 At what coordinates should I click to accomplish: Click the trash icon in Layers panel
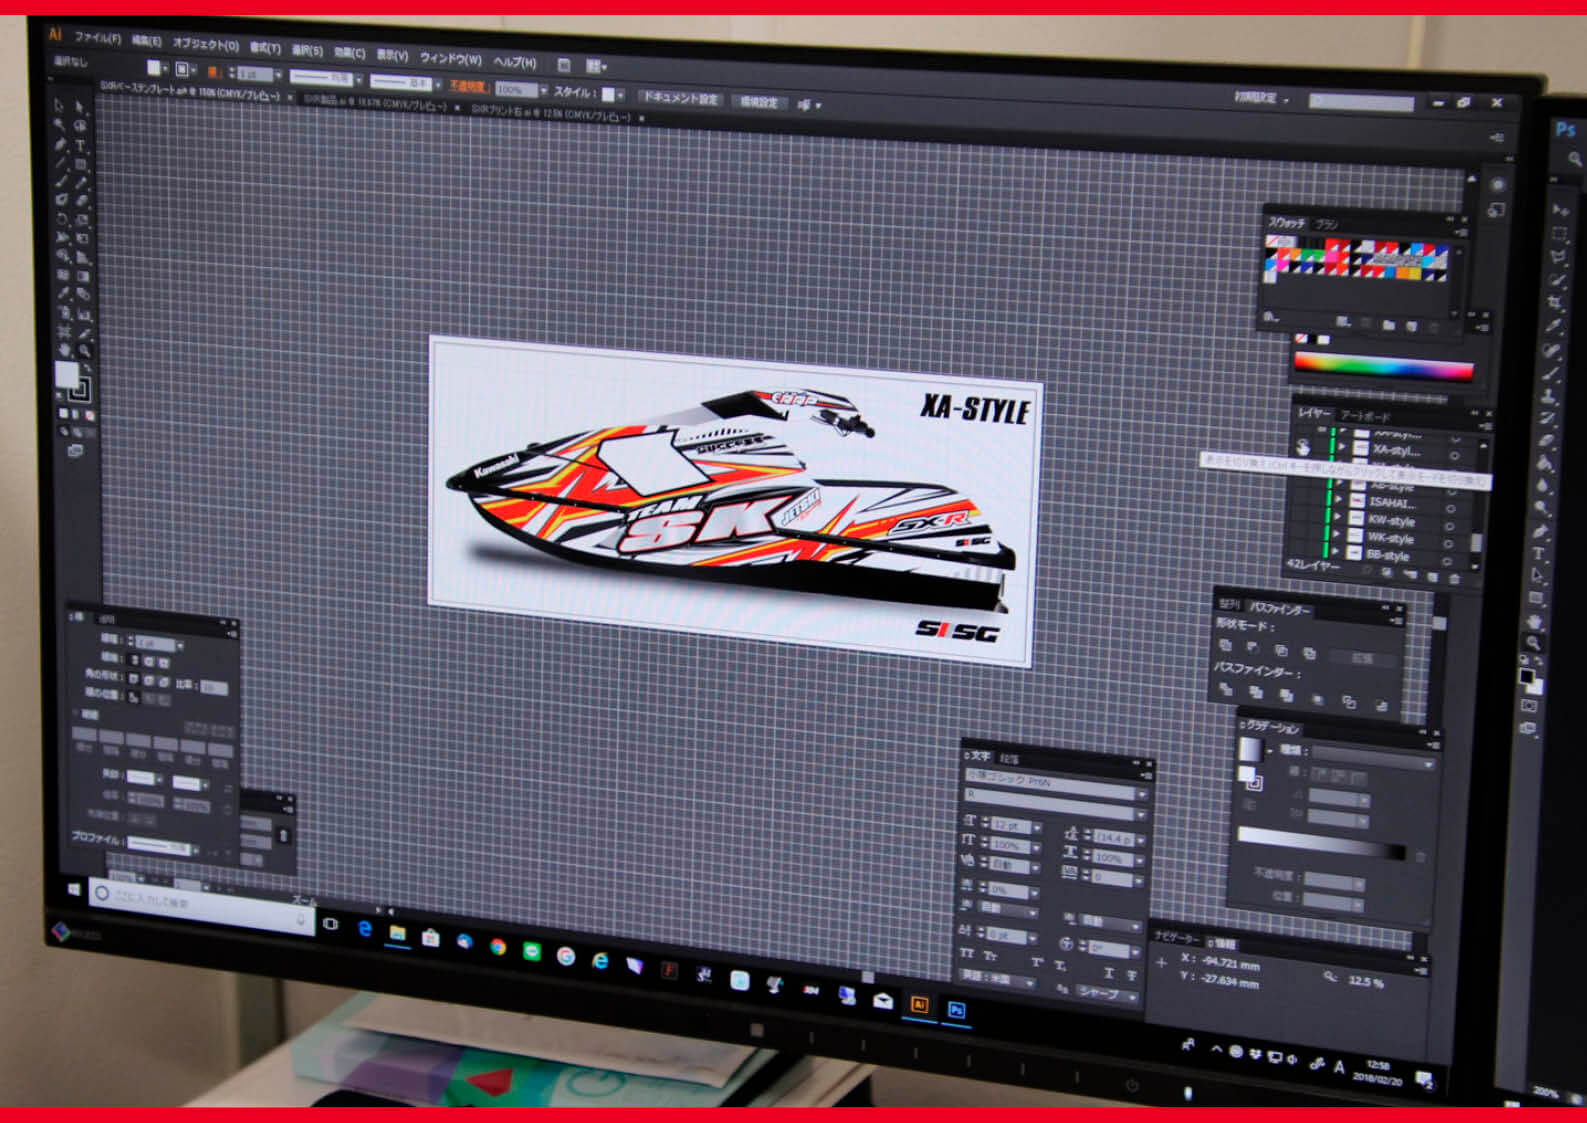pyautogui.click(x=1455, y=579)
